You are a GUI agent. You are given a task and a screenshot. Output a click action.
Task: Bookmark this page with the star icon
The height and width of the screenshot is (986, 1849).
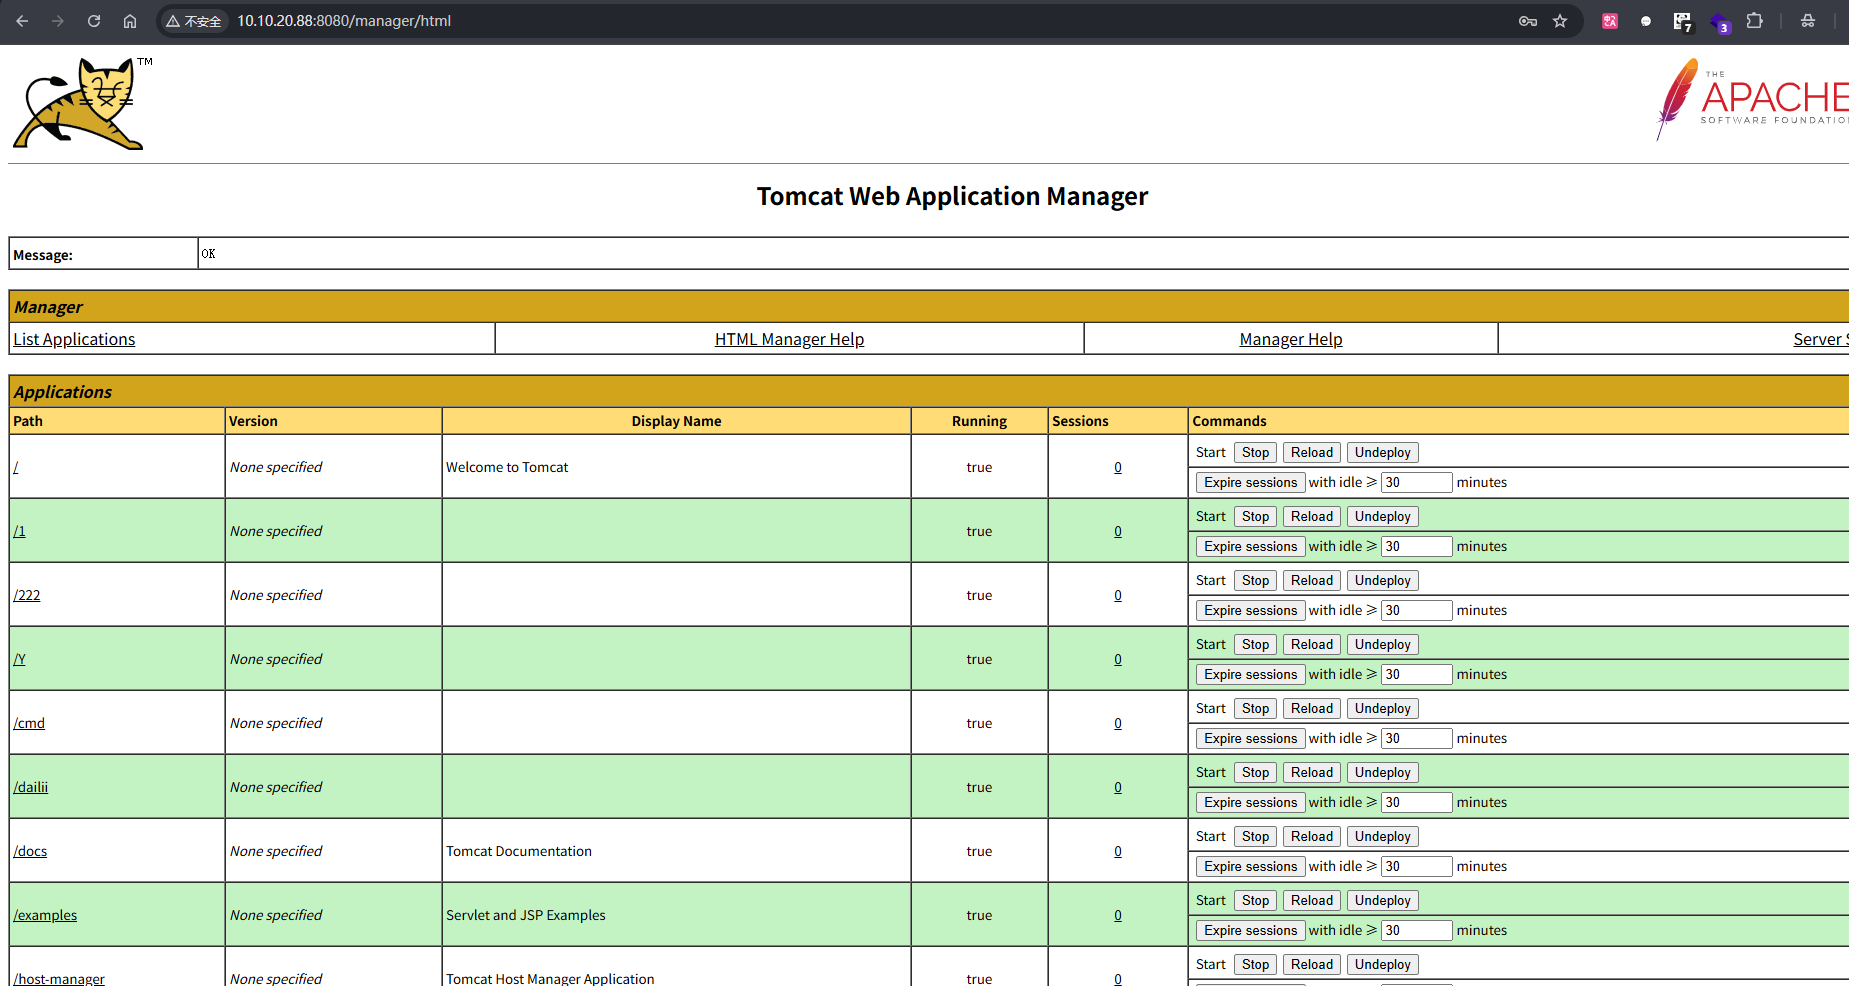point(1560,21)
